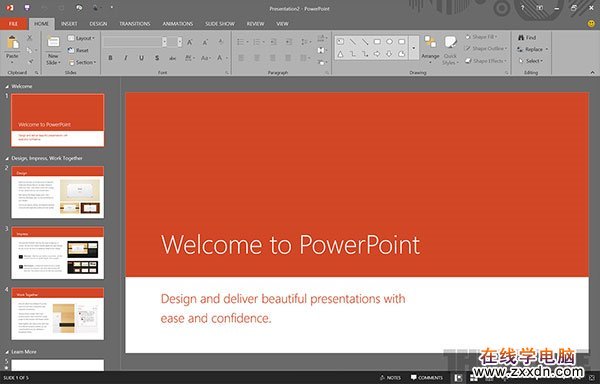Switch to the REVIEW tab

[255, 24]
